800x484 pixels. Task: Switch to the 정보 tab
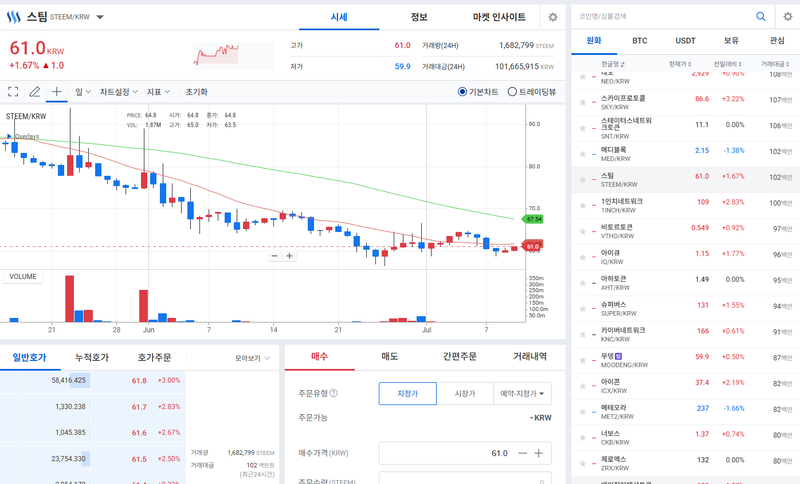419,17
